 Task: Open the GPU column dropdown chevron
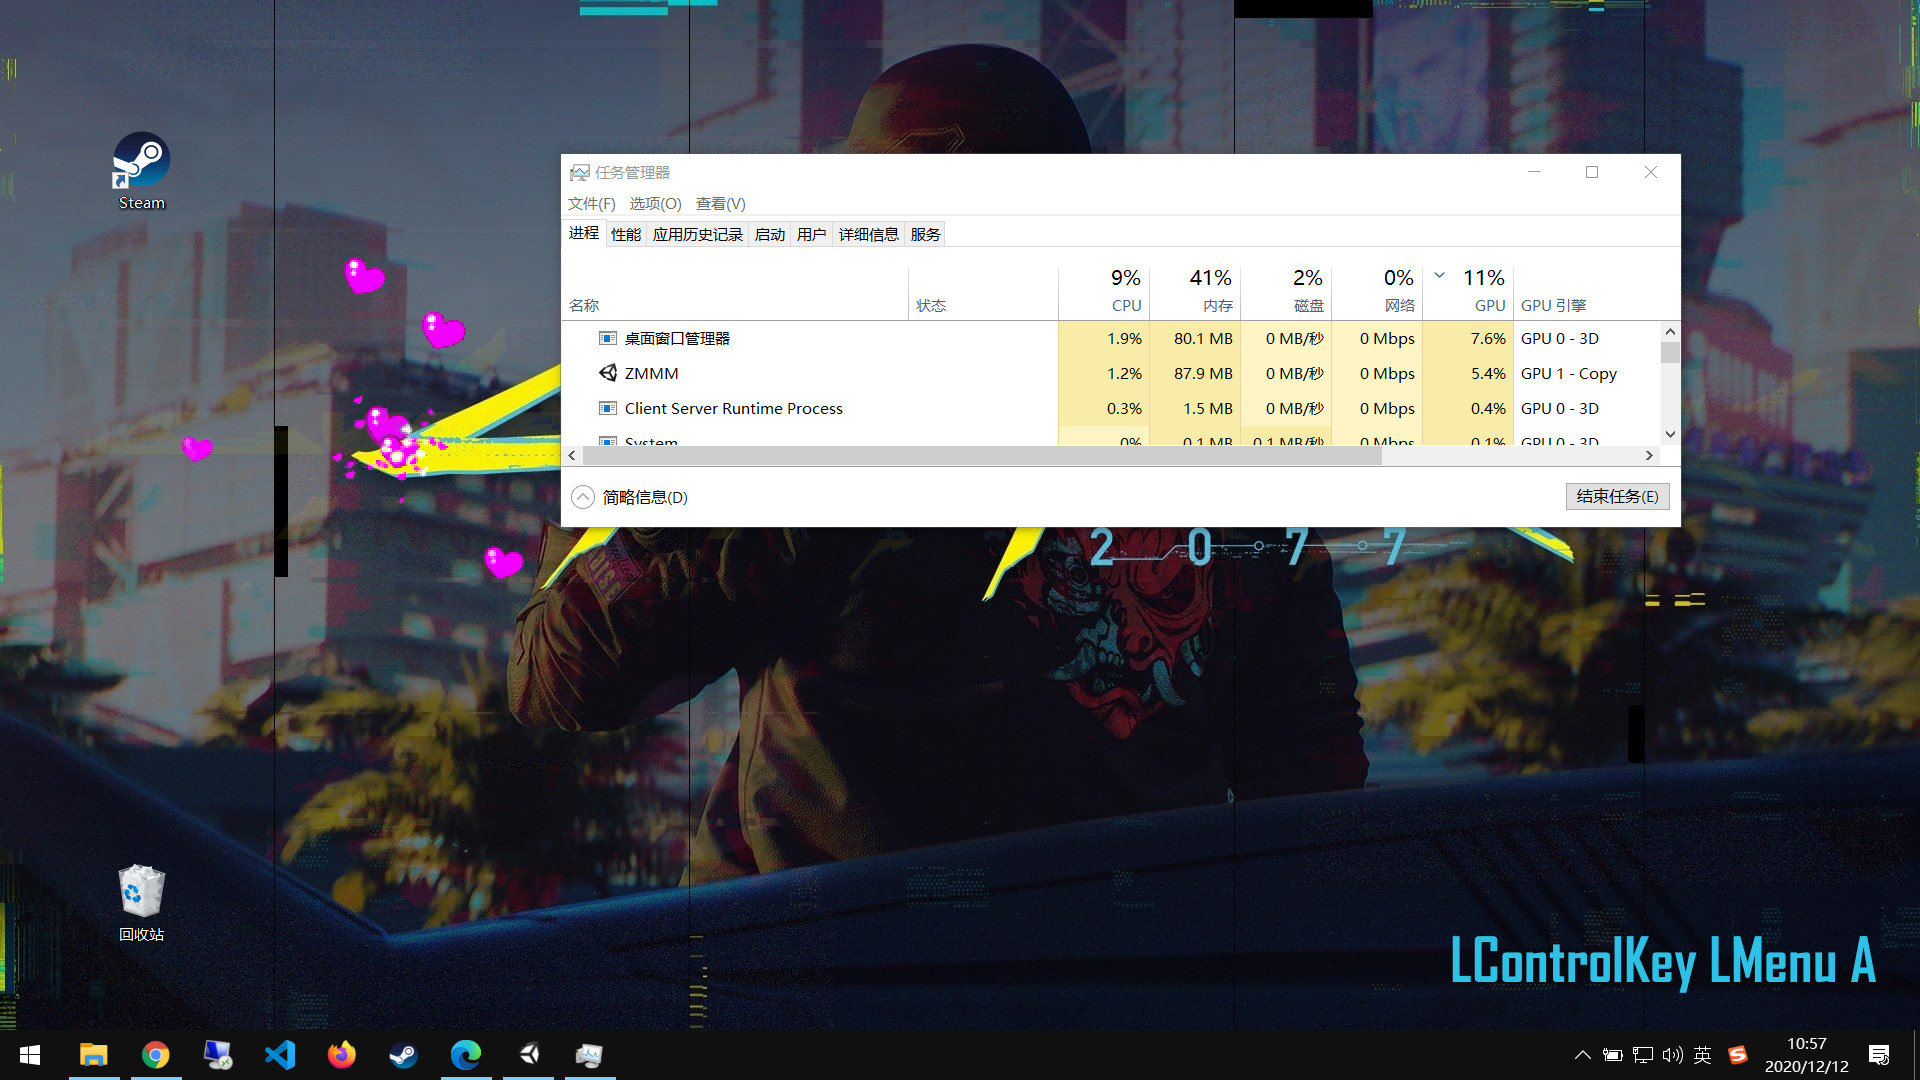pyautogui.click(x=1438, y=275)
